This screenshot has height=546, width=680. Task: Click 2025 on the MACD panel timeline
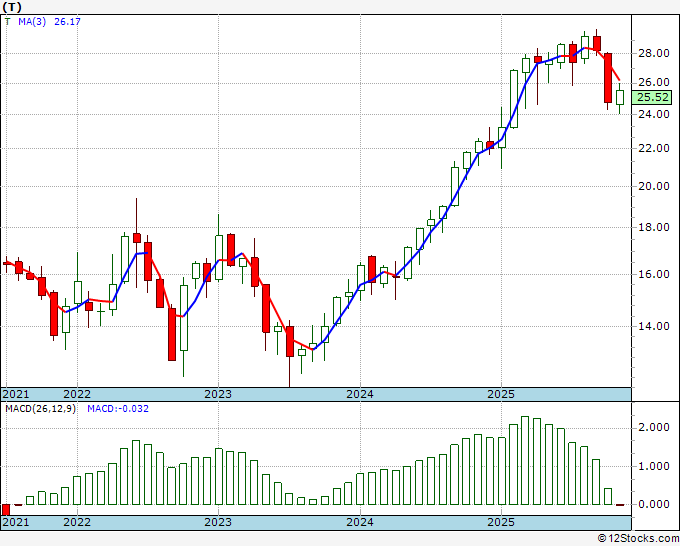point(501,522)
